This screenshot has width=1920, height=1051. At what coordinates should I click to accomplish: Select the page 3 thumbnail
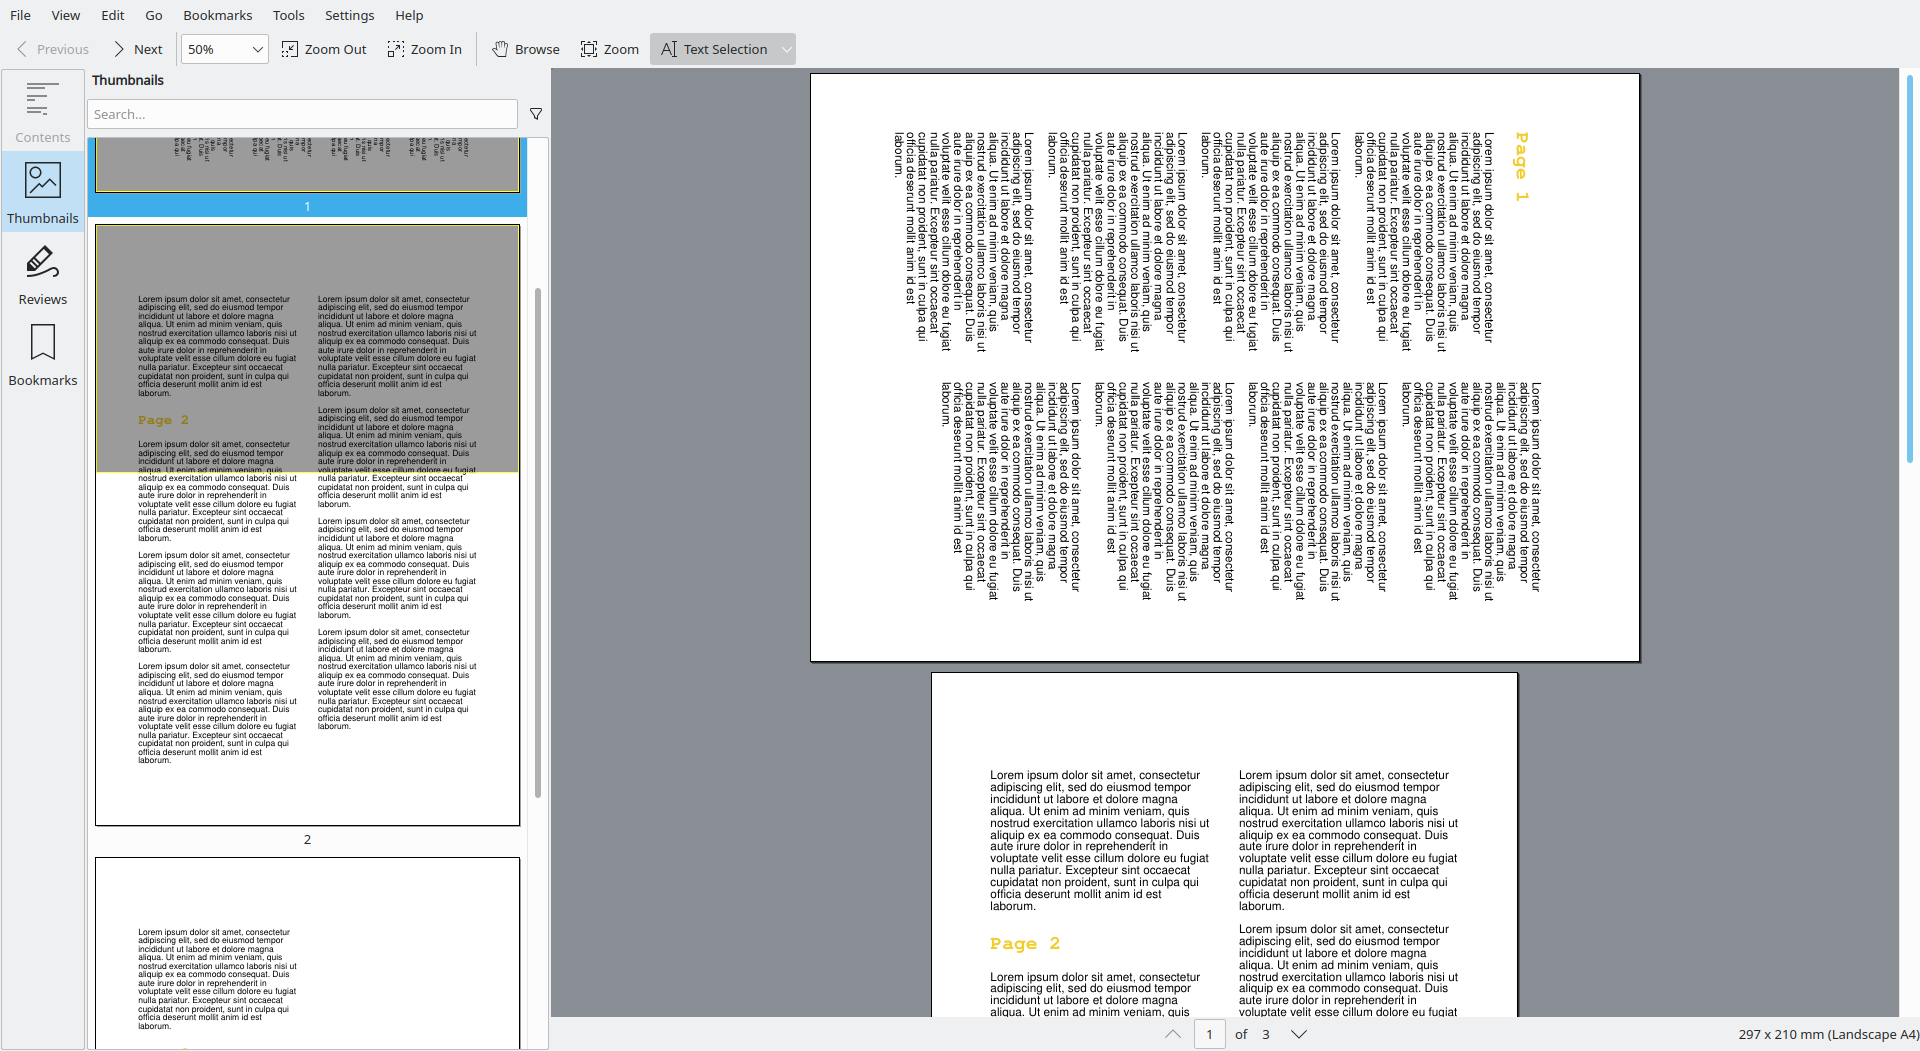[x=307, y=952]
